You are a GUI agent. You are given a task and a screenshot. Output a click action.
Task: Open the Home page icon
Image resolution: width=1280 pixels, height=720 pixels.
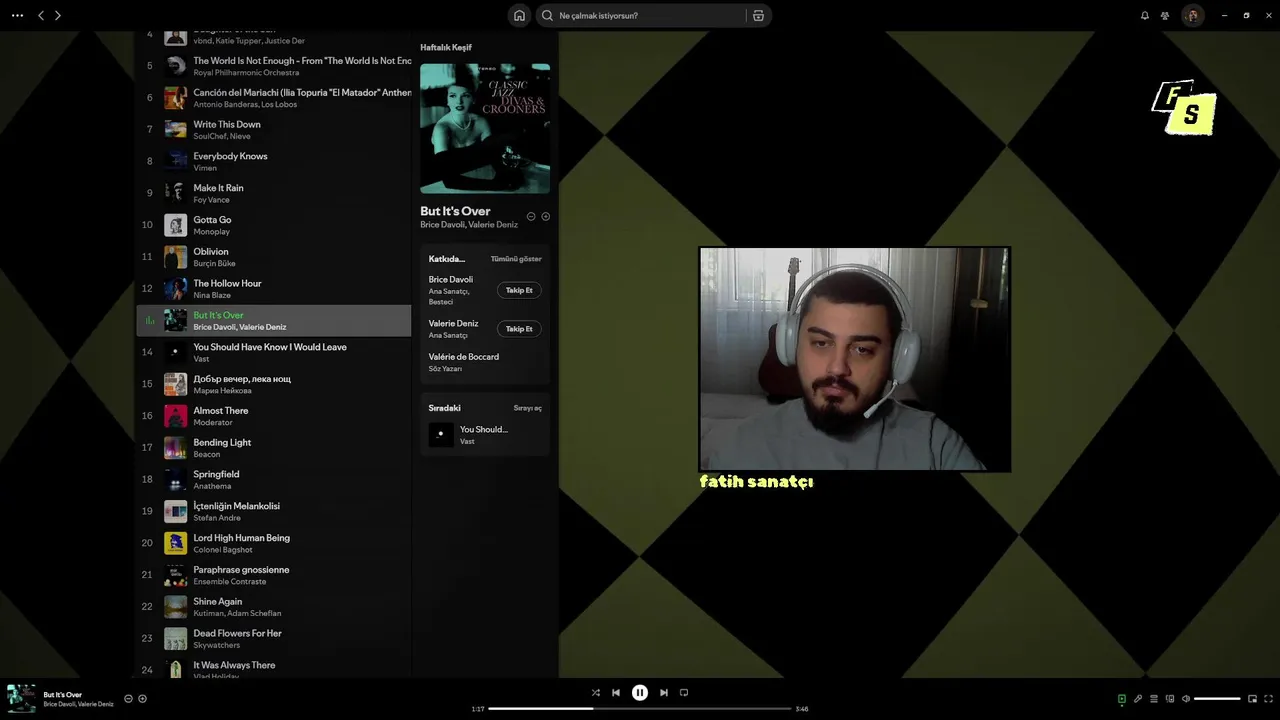[519, 15]
